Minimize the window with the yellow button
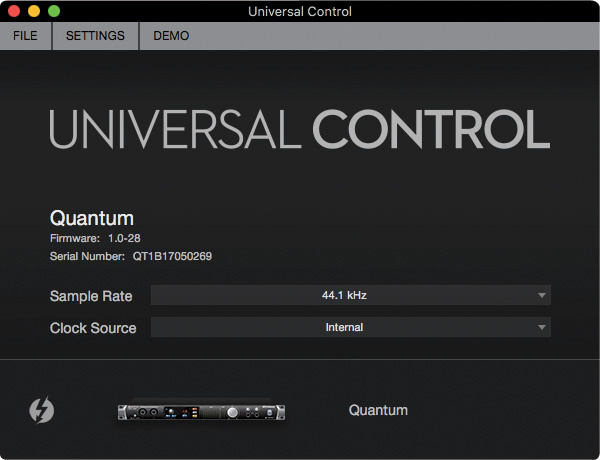This screenshot has width=600, height=460. tap(34, 11)
